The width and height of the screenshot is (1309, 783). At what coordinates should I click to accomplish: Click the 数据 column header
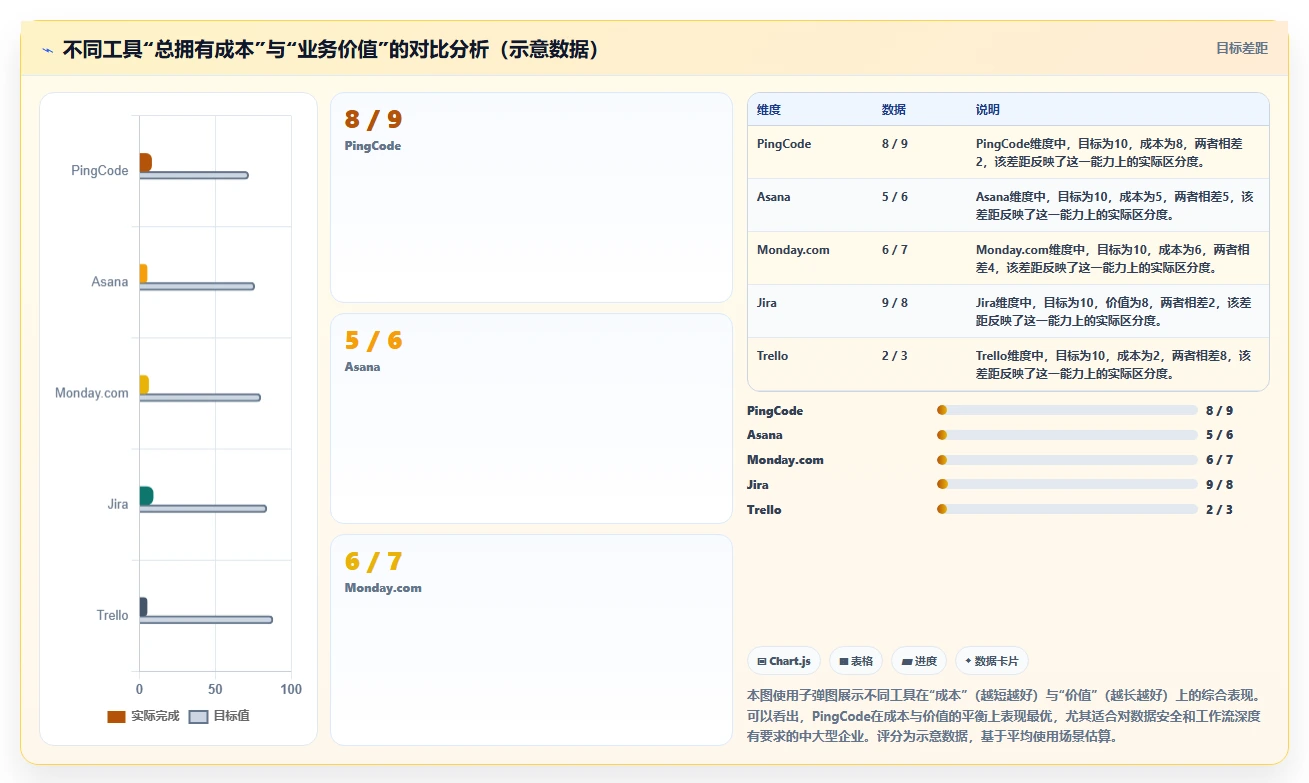pos(894,109)
